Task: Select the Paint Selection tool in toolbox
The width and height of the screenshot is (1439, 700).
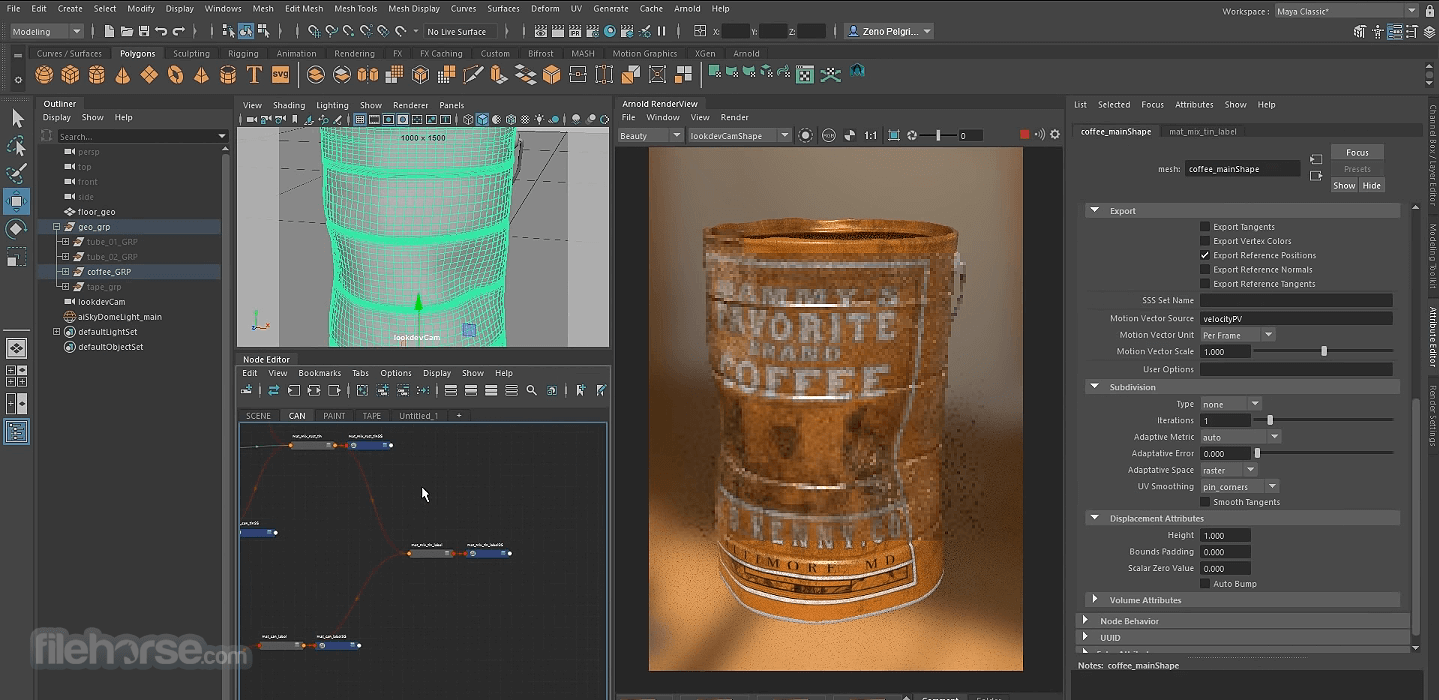Action: 17,174
